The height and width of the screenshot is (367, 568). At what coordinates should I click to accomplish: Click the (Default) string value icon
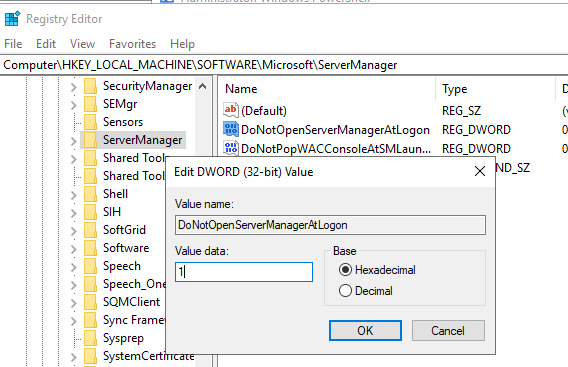(x=231, y=110)
